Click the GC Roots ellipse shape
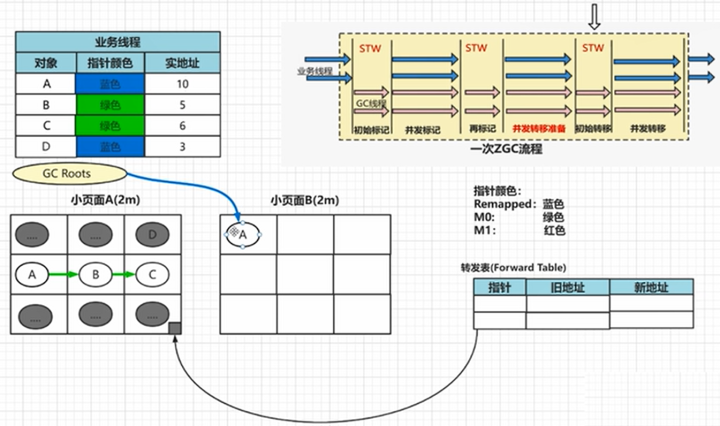 (69, 174)
